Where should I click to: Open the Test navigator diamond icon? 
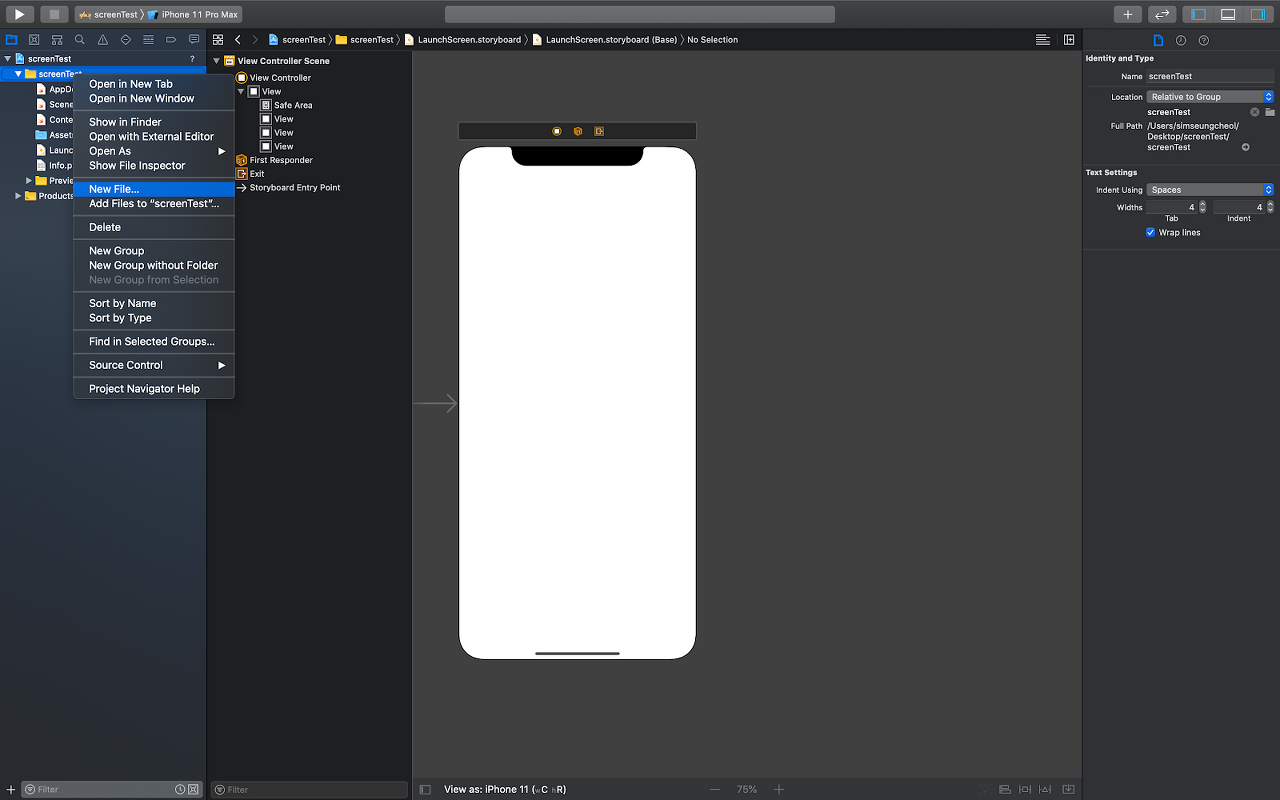coord(126,40)
